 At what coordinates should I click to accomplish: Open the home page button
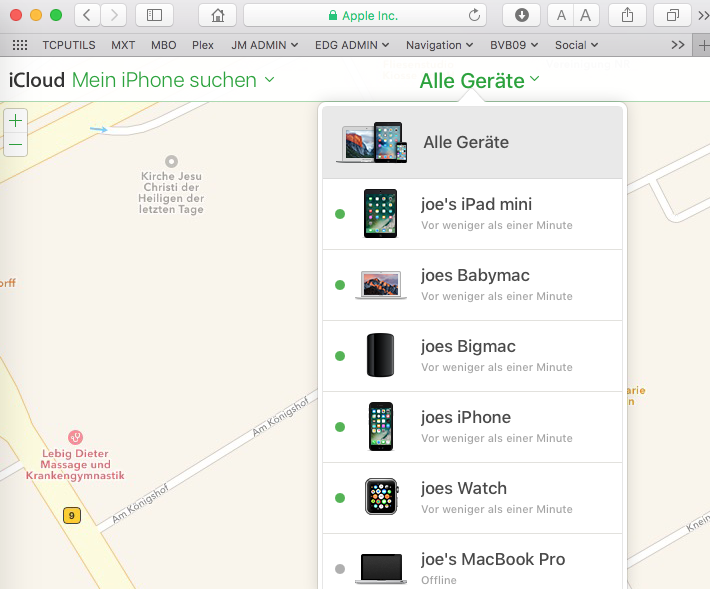tap(218, 15)
